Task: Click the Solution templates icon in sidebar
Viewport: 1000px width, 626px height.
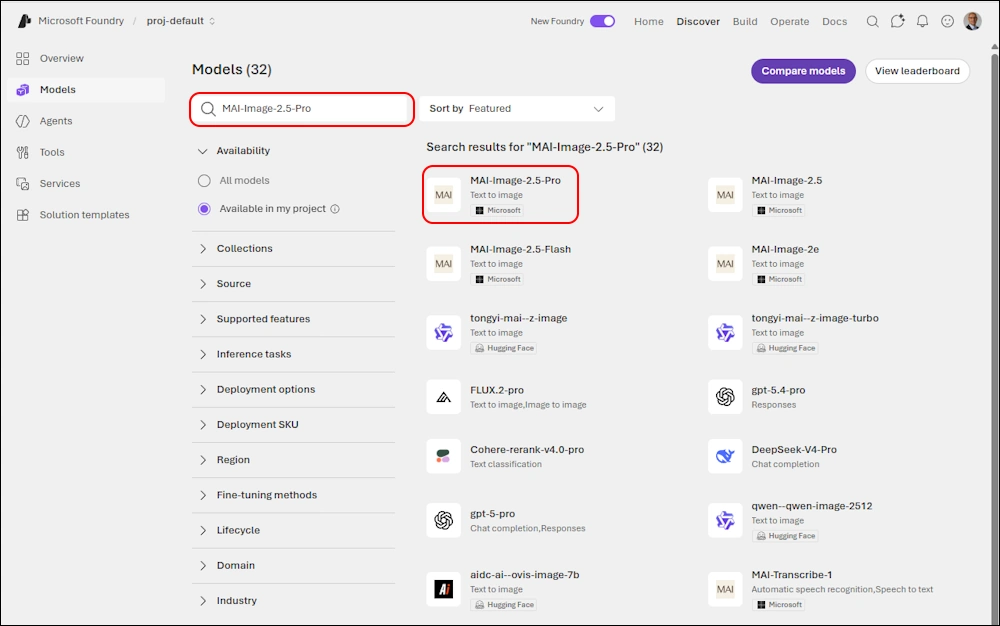Action: (22, 215)
